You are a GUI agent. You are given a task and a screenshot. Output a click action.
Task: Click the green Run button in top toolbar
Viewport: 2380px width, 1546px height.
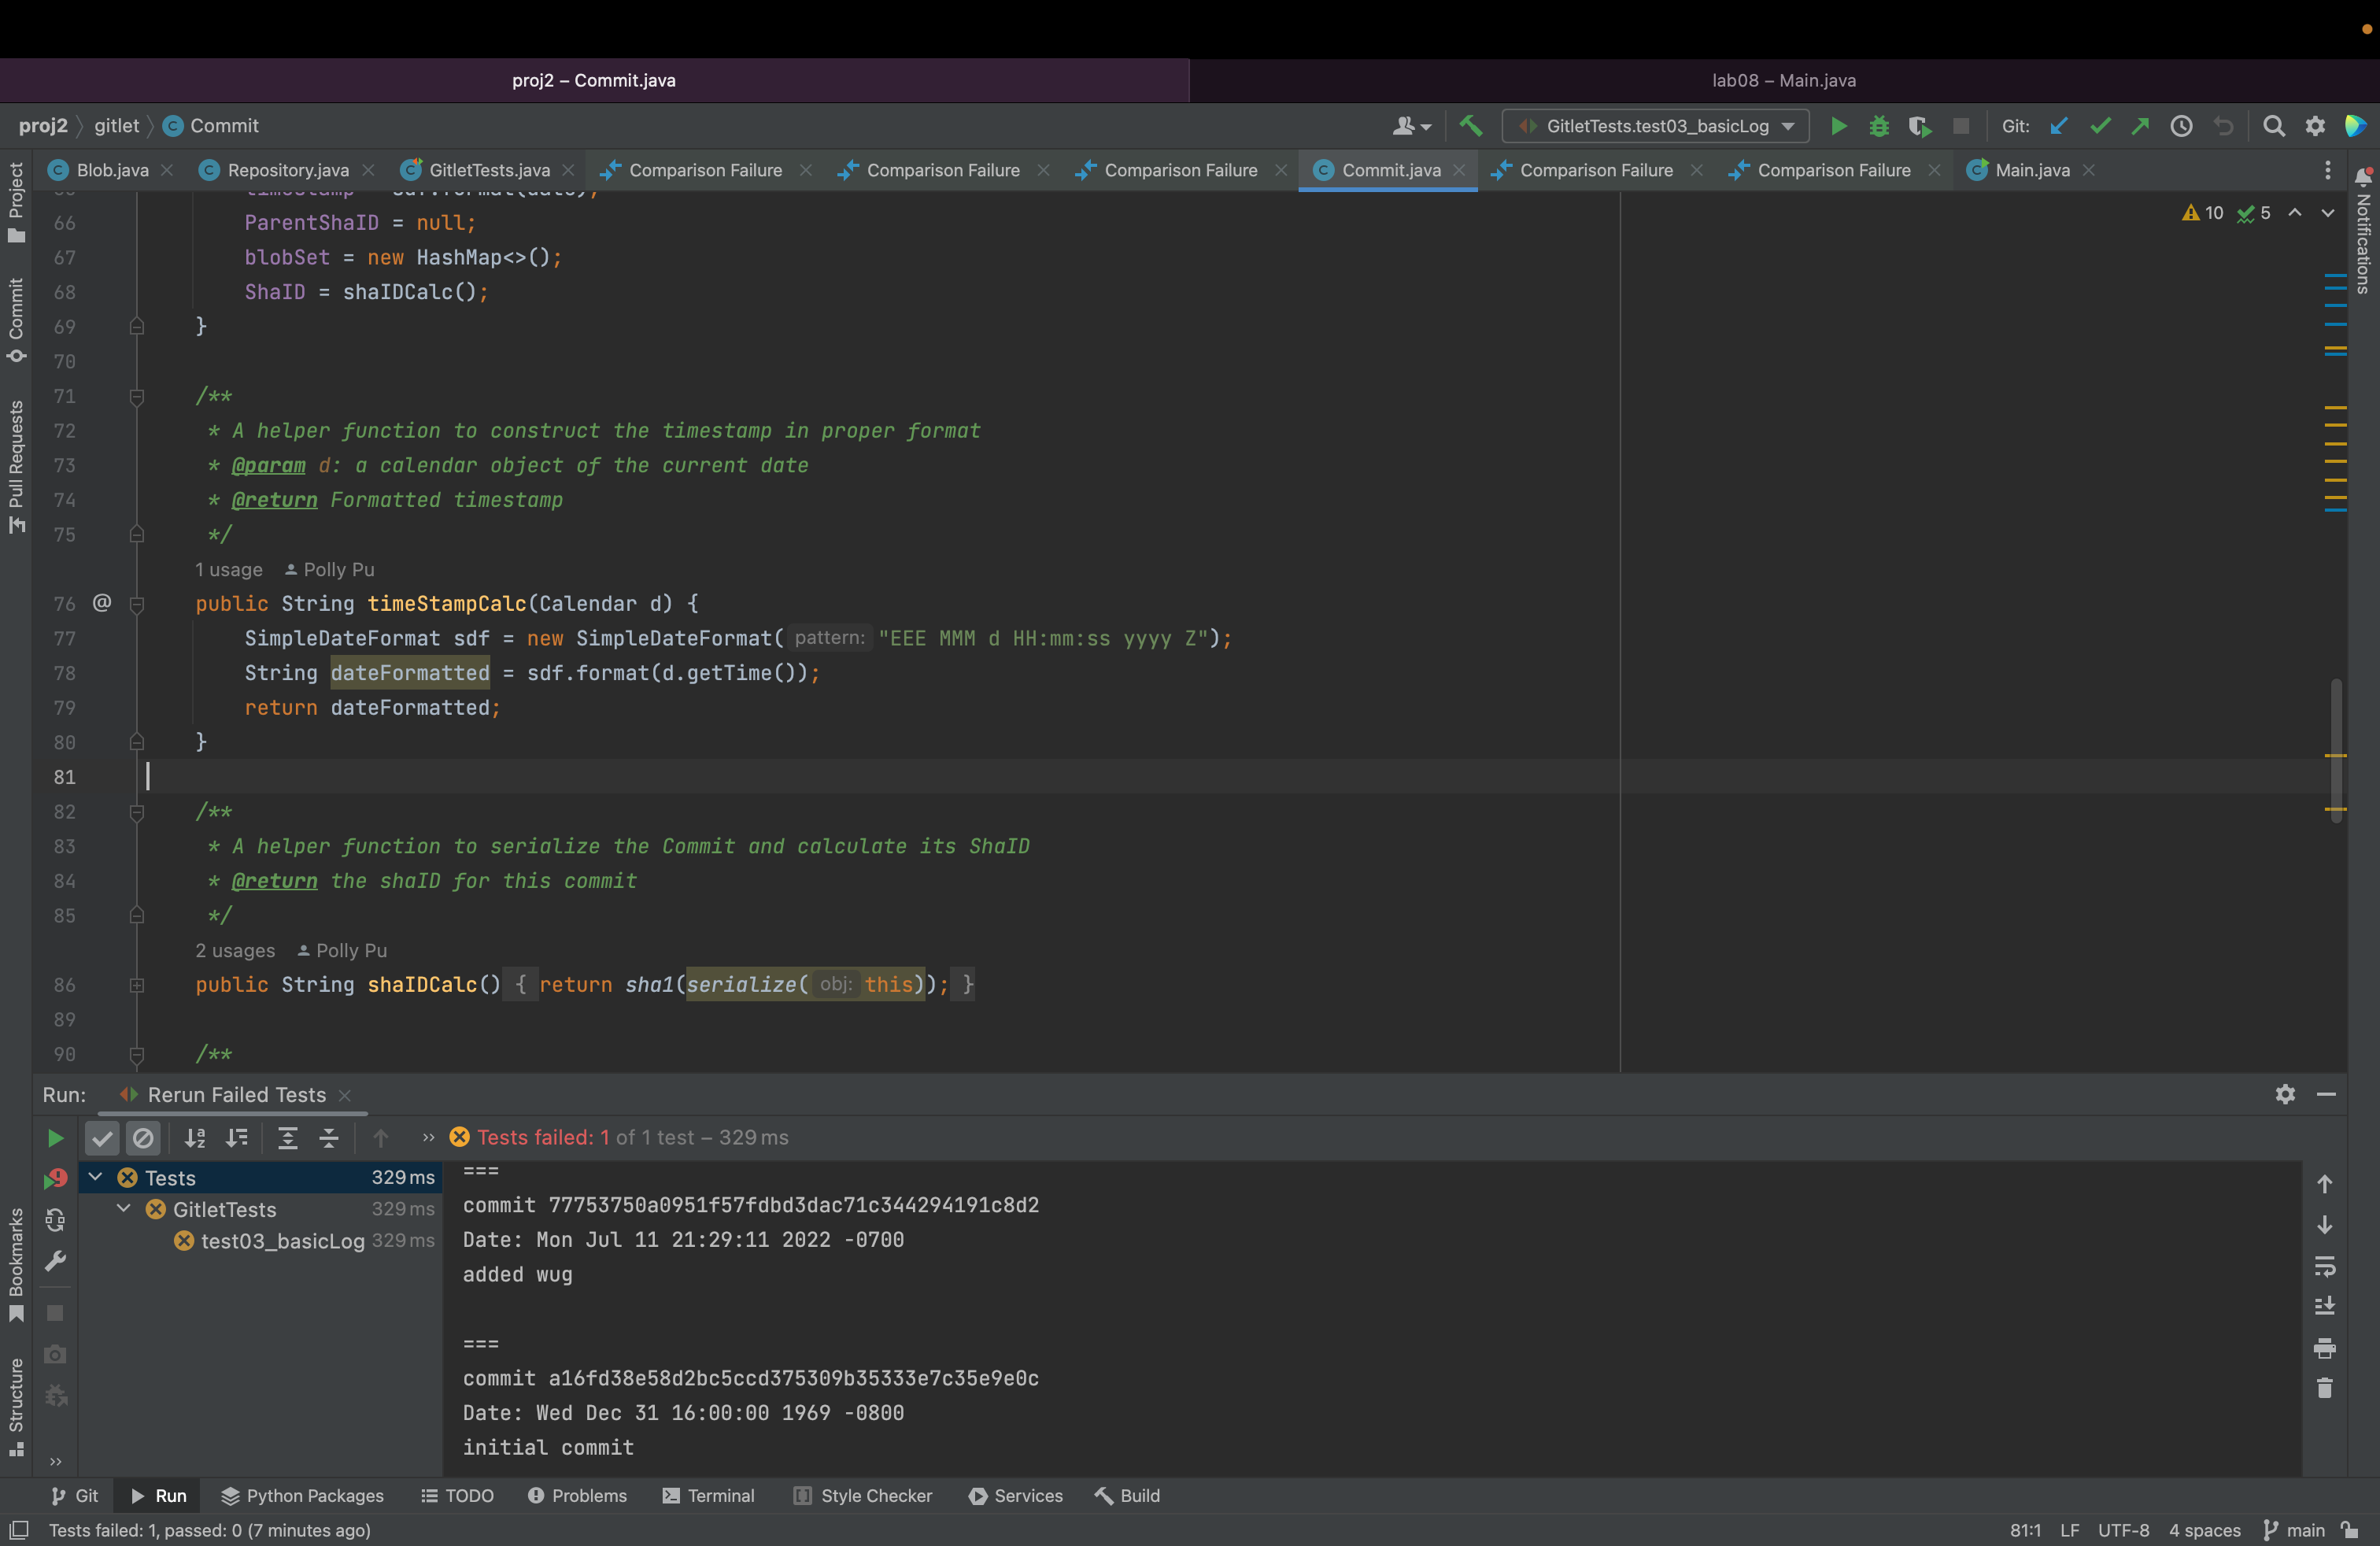[1838, 126]
